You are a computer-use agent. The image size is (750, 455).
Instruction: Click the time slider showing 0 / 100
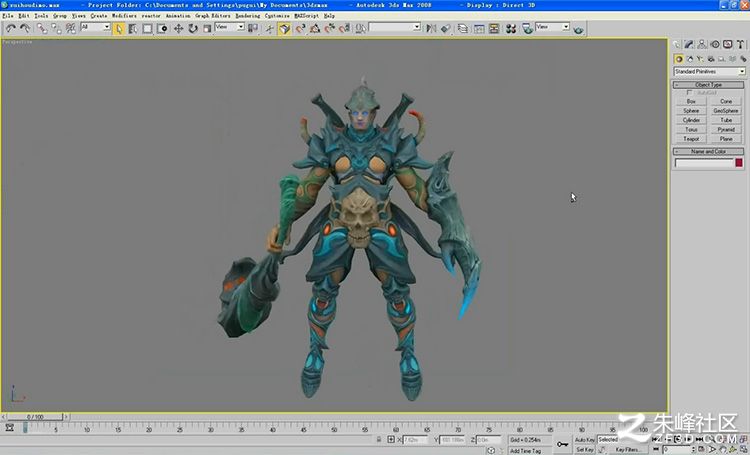[x=35, y=417]
